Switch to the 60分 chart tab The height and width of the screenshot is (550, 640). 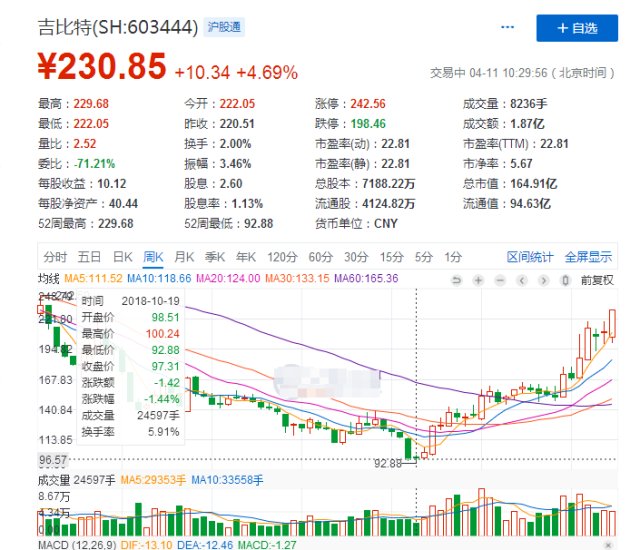click(x=321, y=257)
